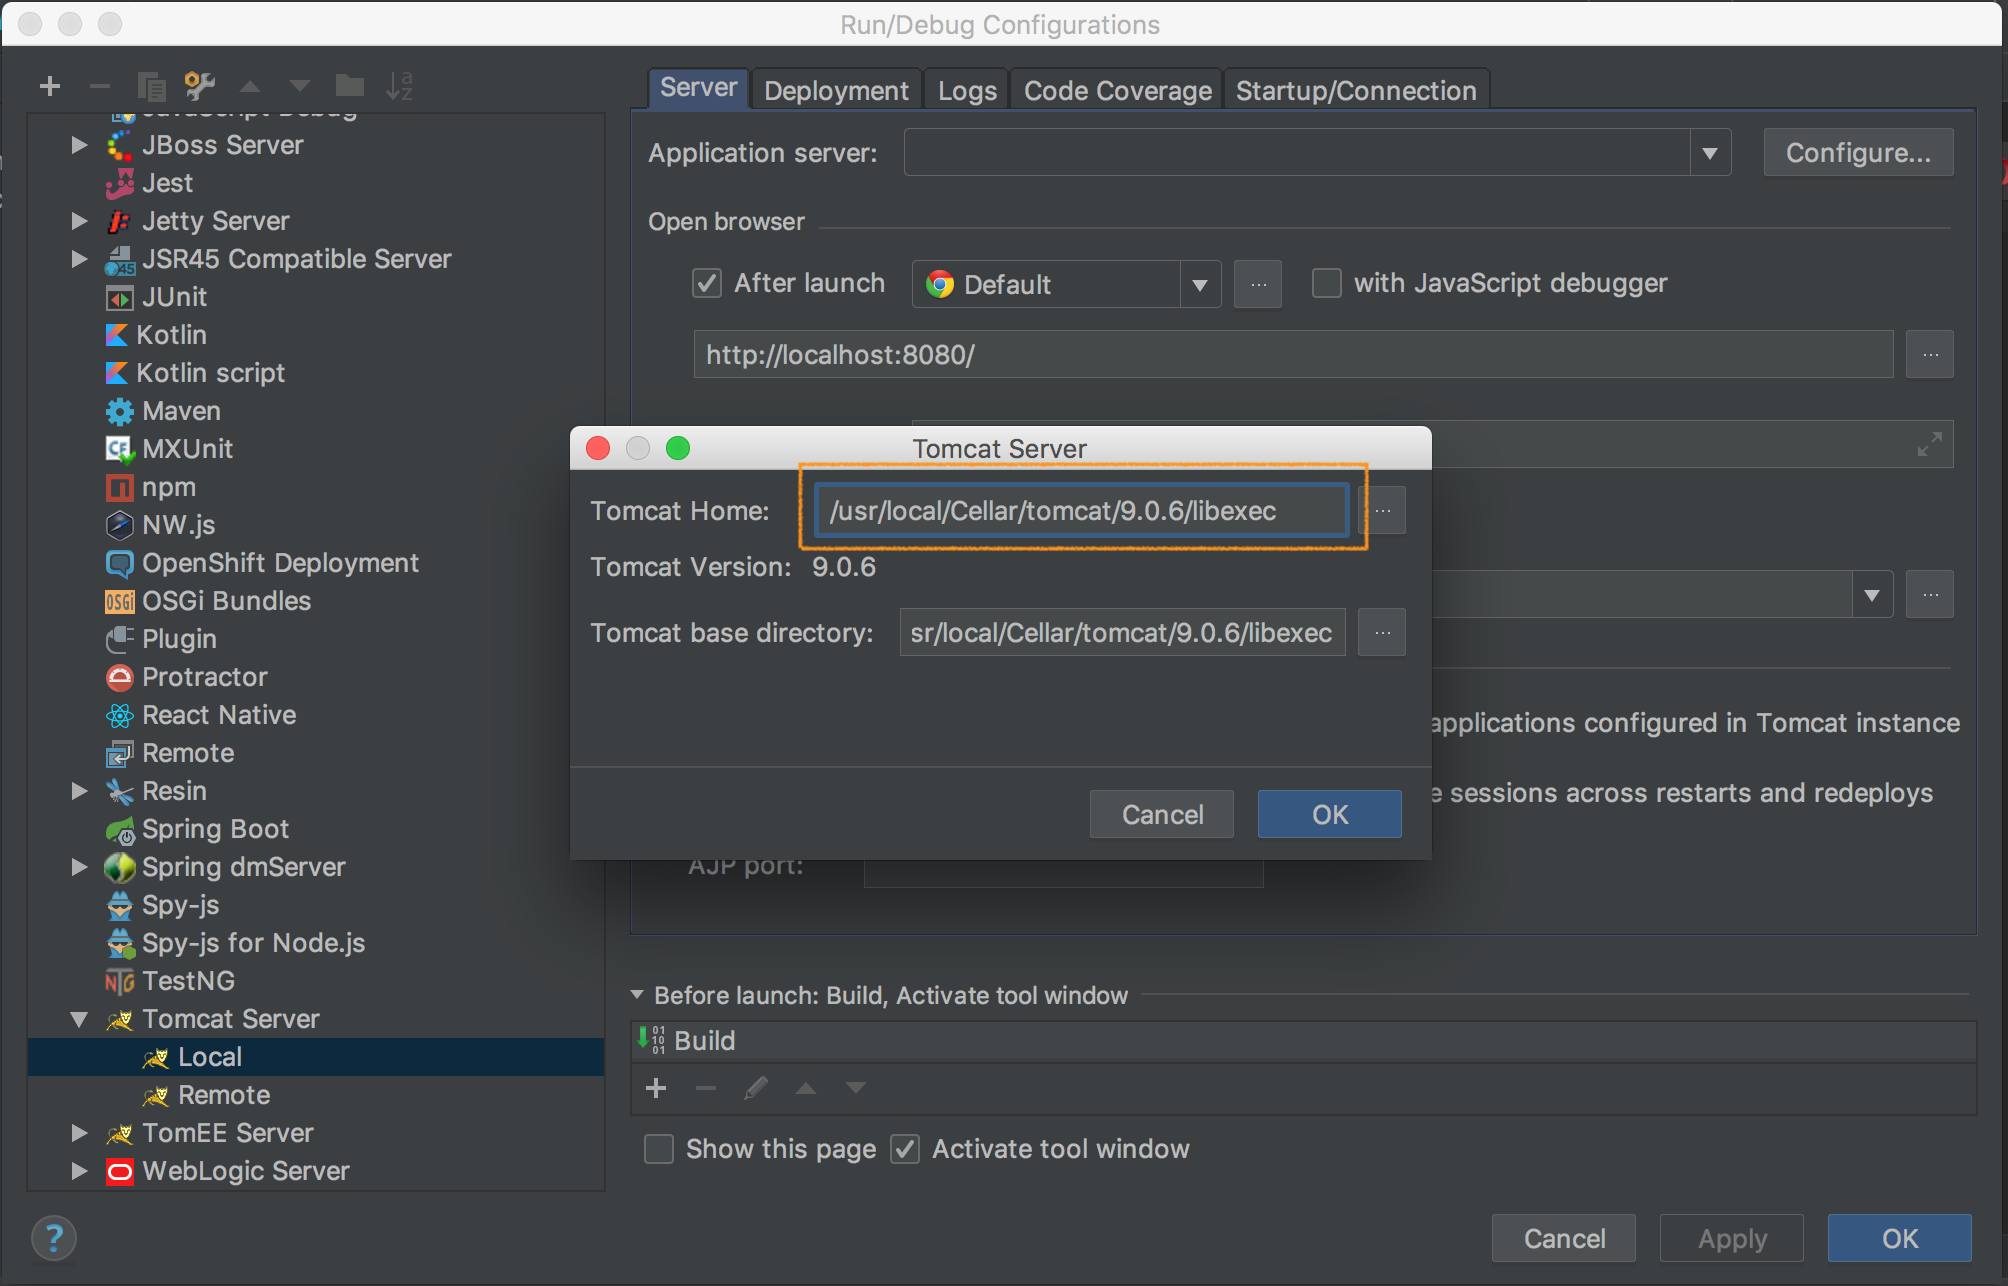Select Spring Boot configuration type

214,829
